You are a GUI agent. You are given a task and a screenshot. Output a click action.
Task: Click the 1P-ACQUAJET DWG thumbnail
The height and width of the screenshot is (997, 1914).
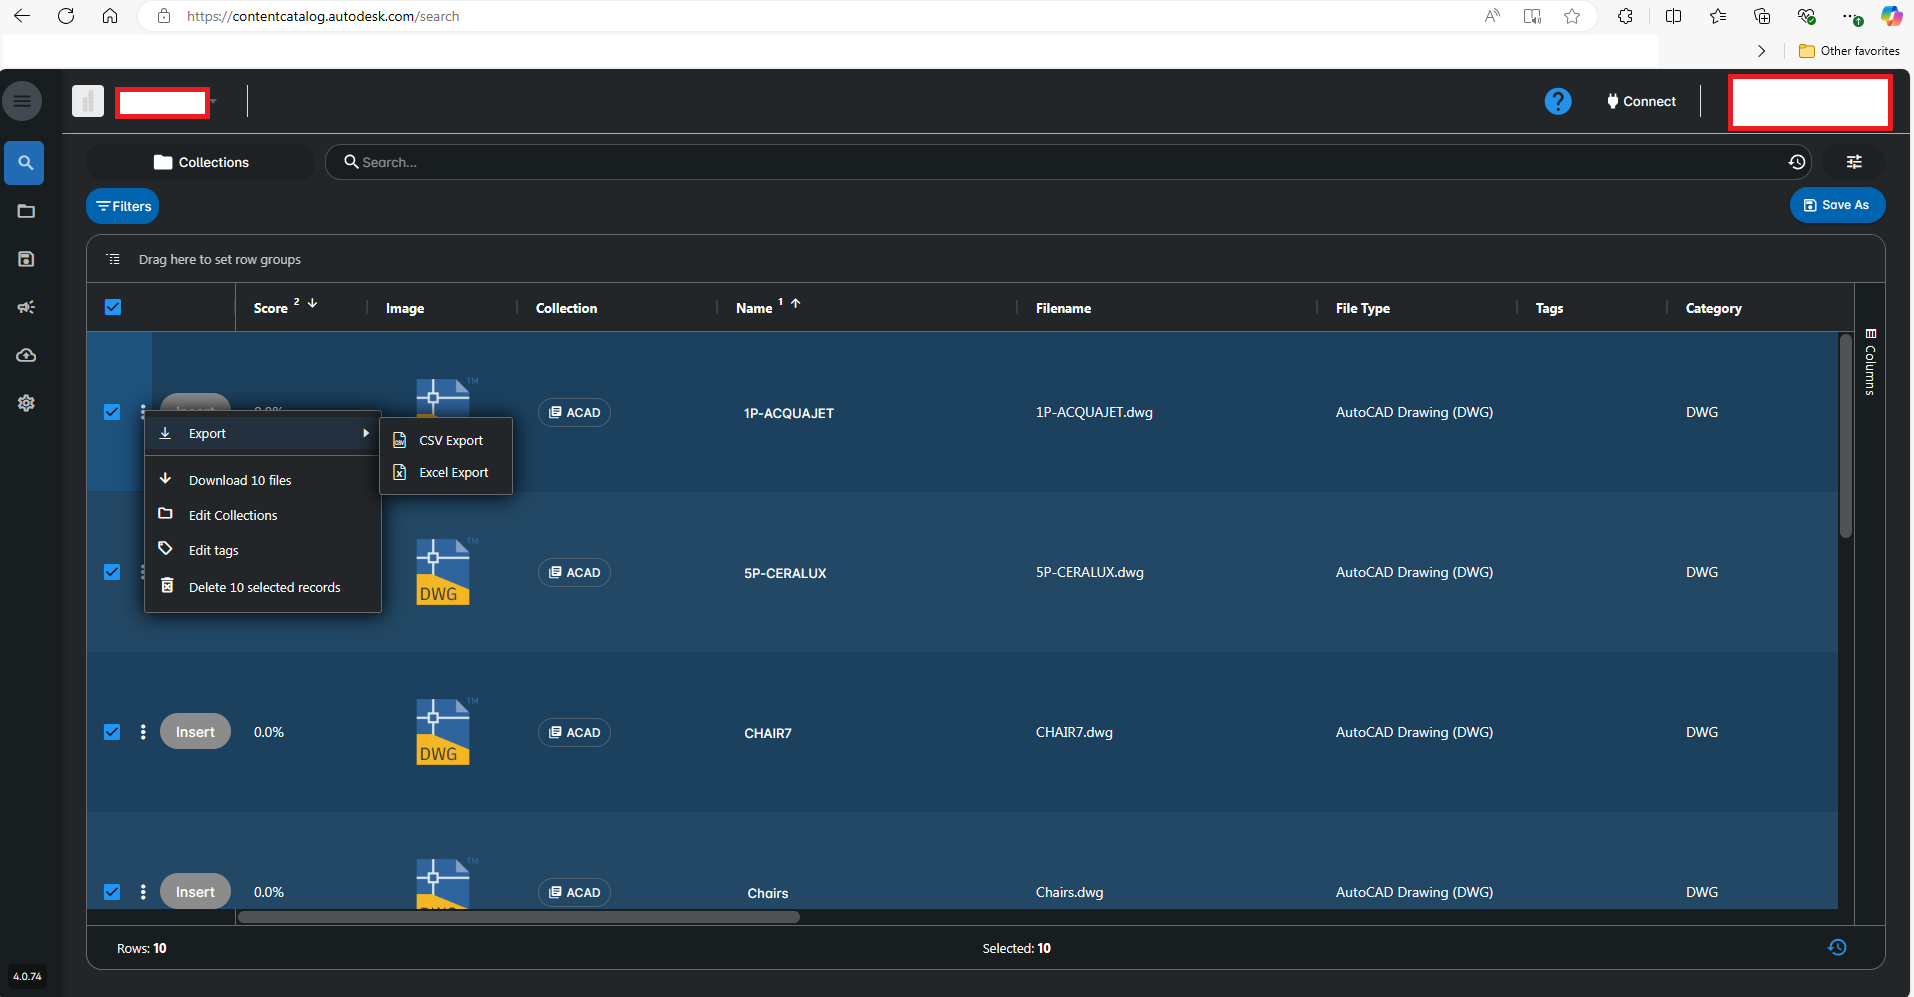[444, 397]
